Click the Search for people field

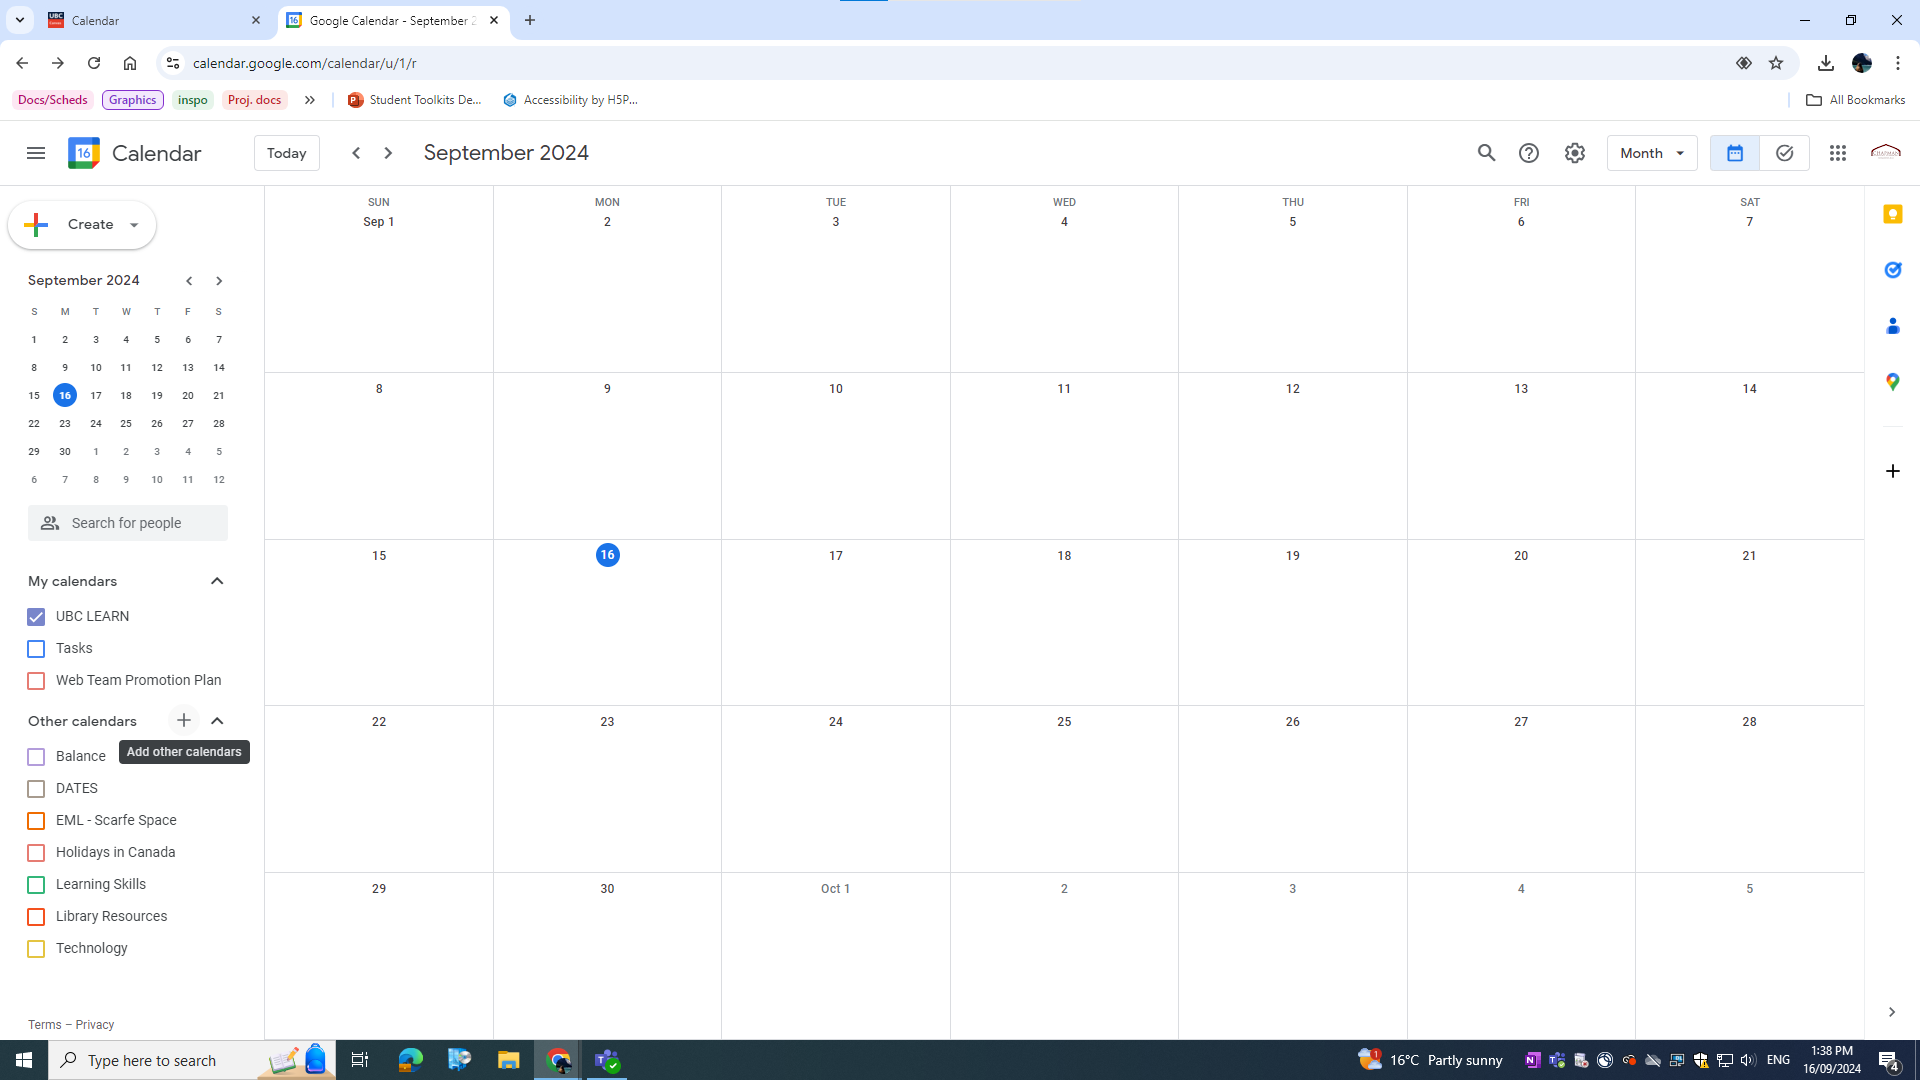tap(127, 523)
